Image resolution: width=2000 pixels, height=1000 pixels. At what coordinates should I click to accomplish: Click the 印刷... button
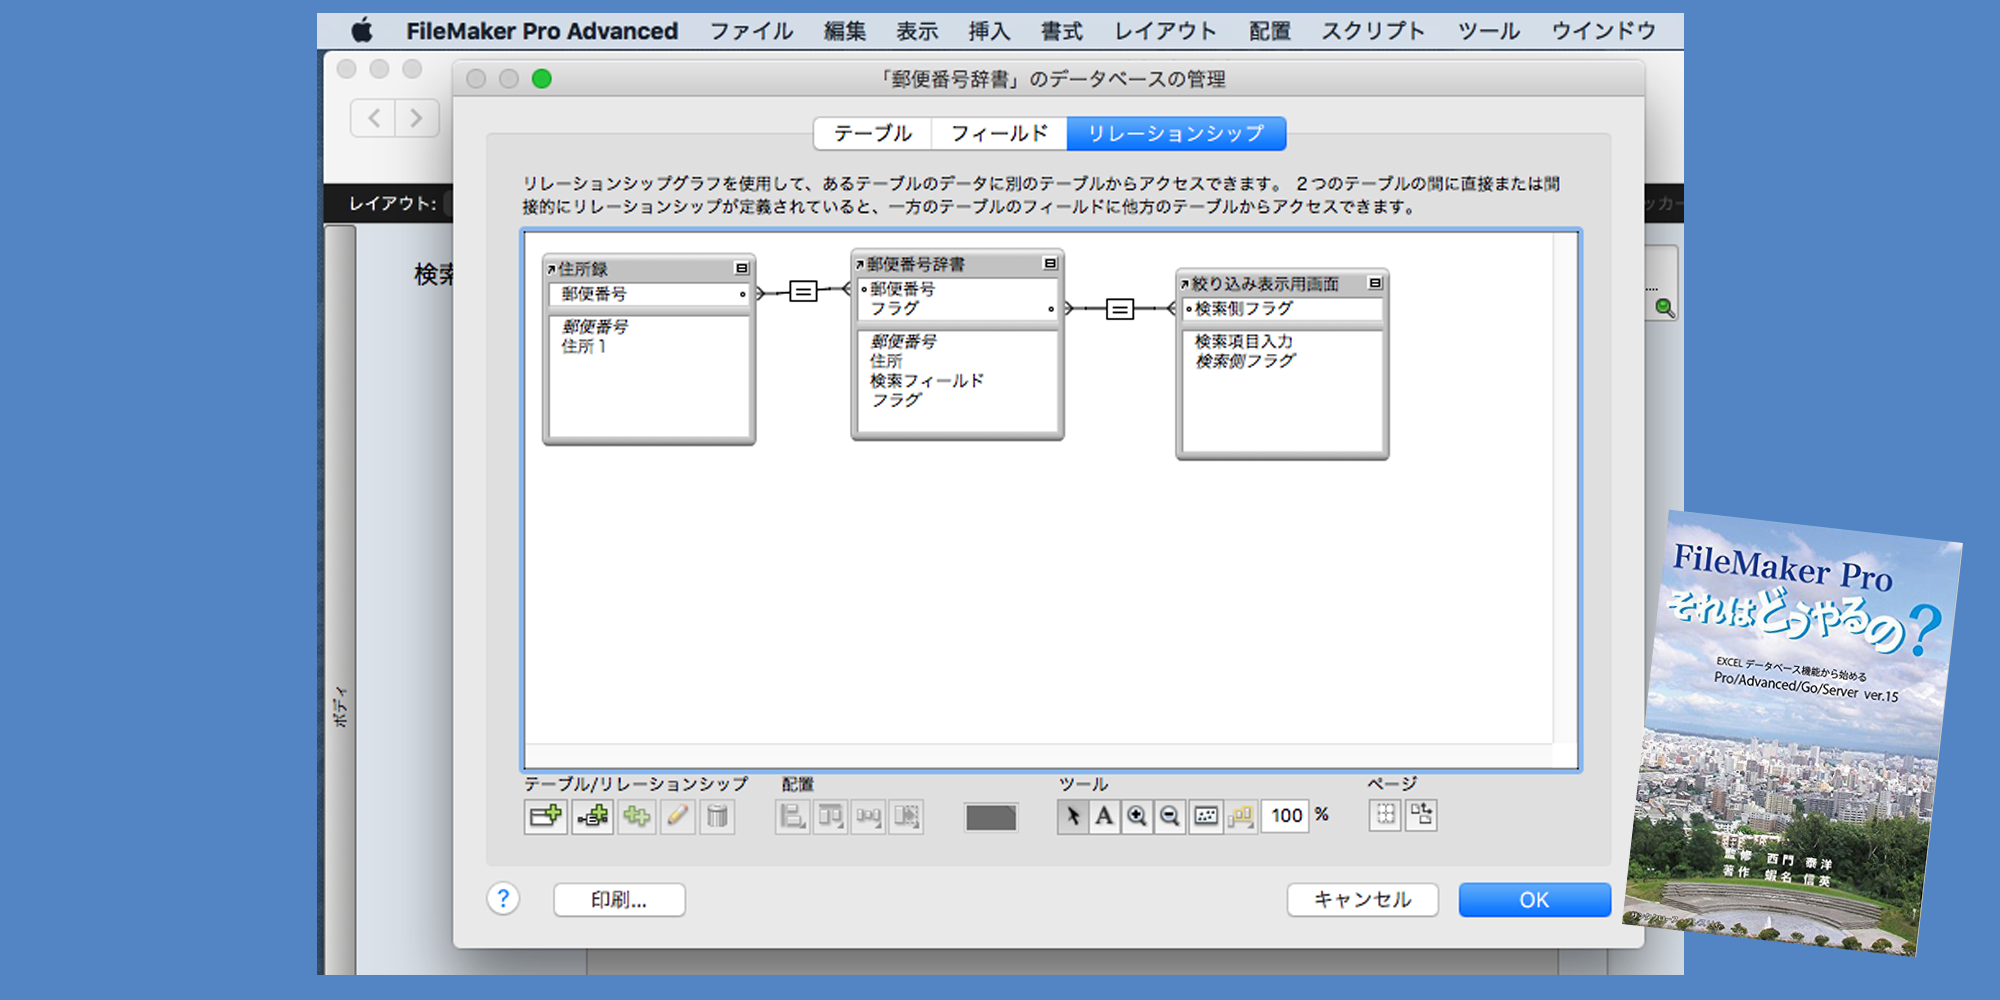[x=619, y=900]
